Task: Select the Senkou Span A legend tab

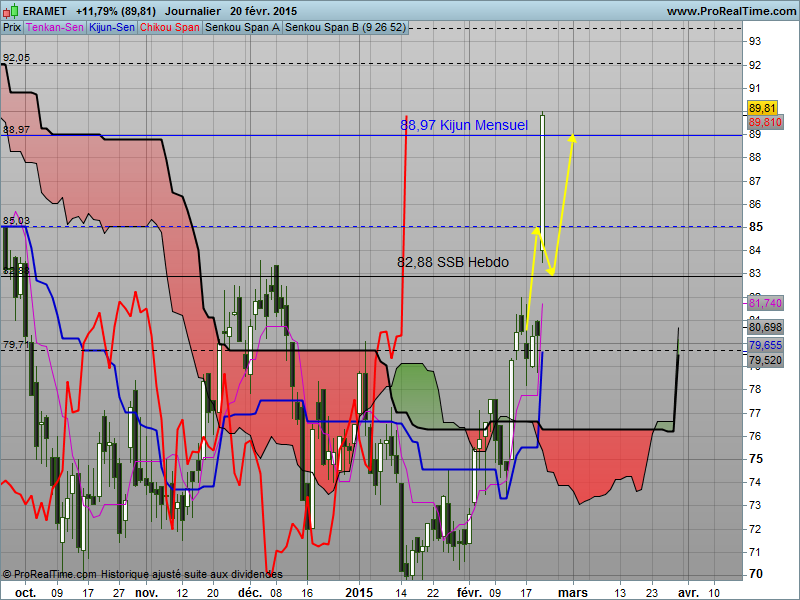Action: click(242, 28)
